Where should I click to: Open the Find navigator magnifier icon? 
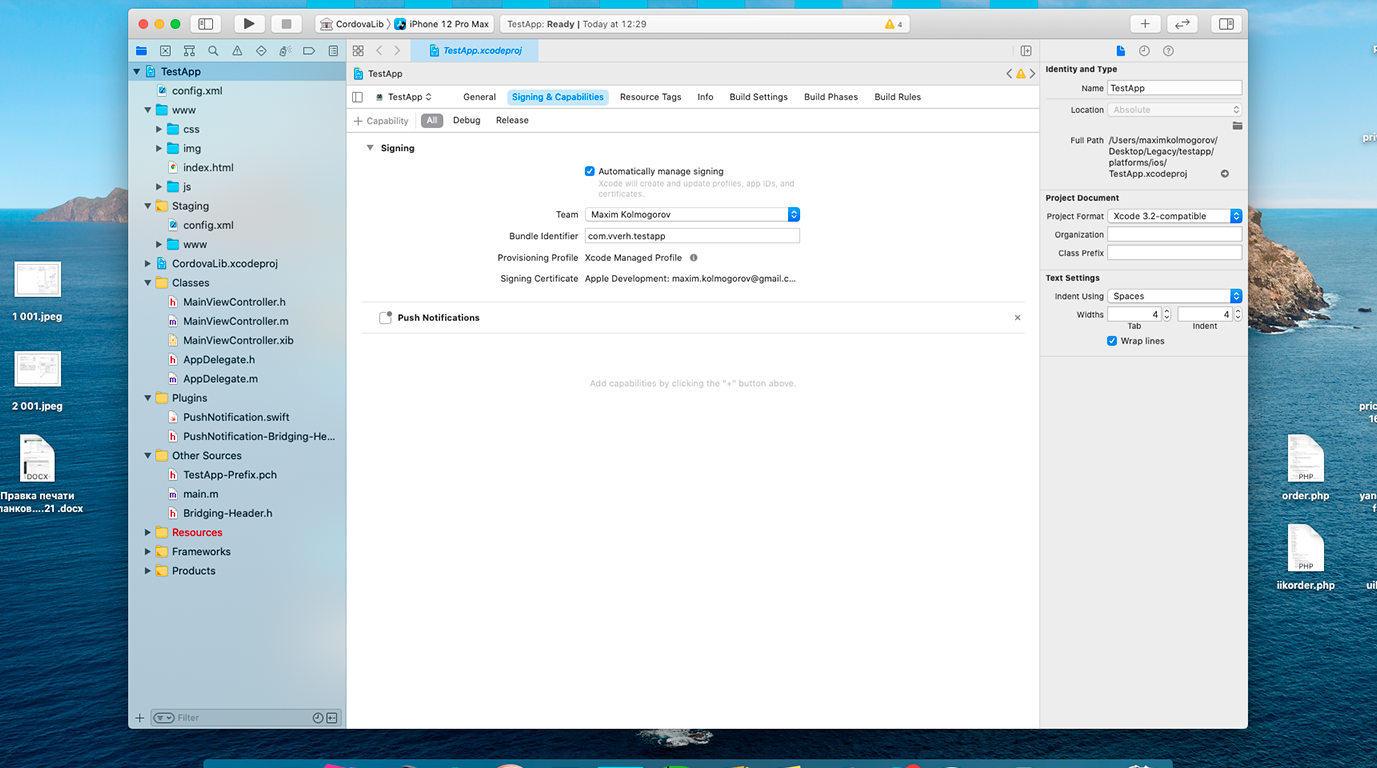point(213,51)
